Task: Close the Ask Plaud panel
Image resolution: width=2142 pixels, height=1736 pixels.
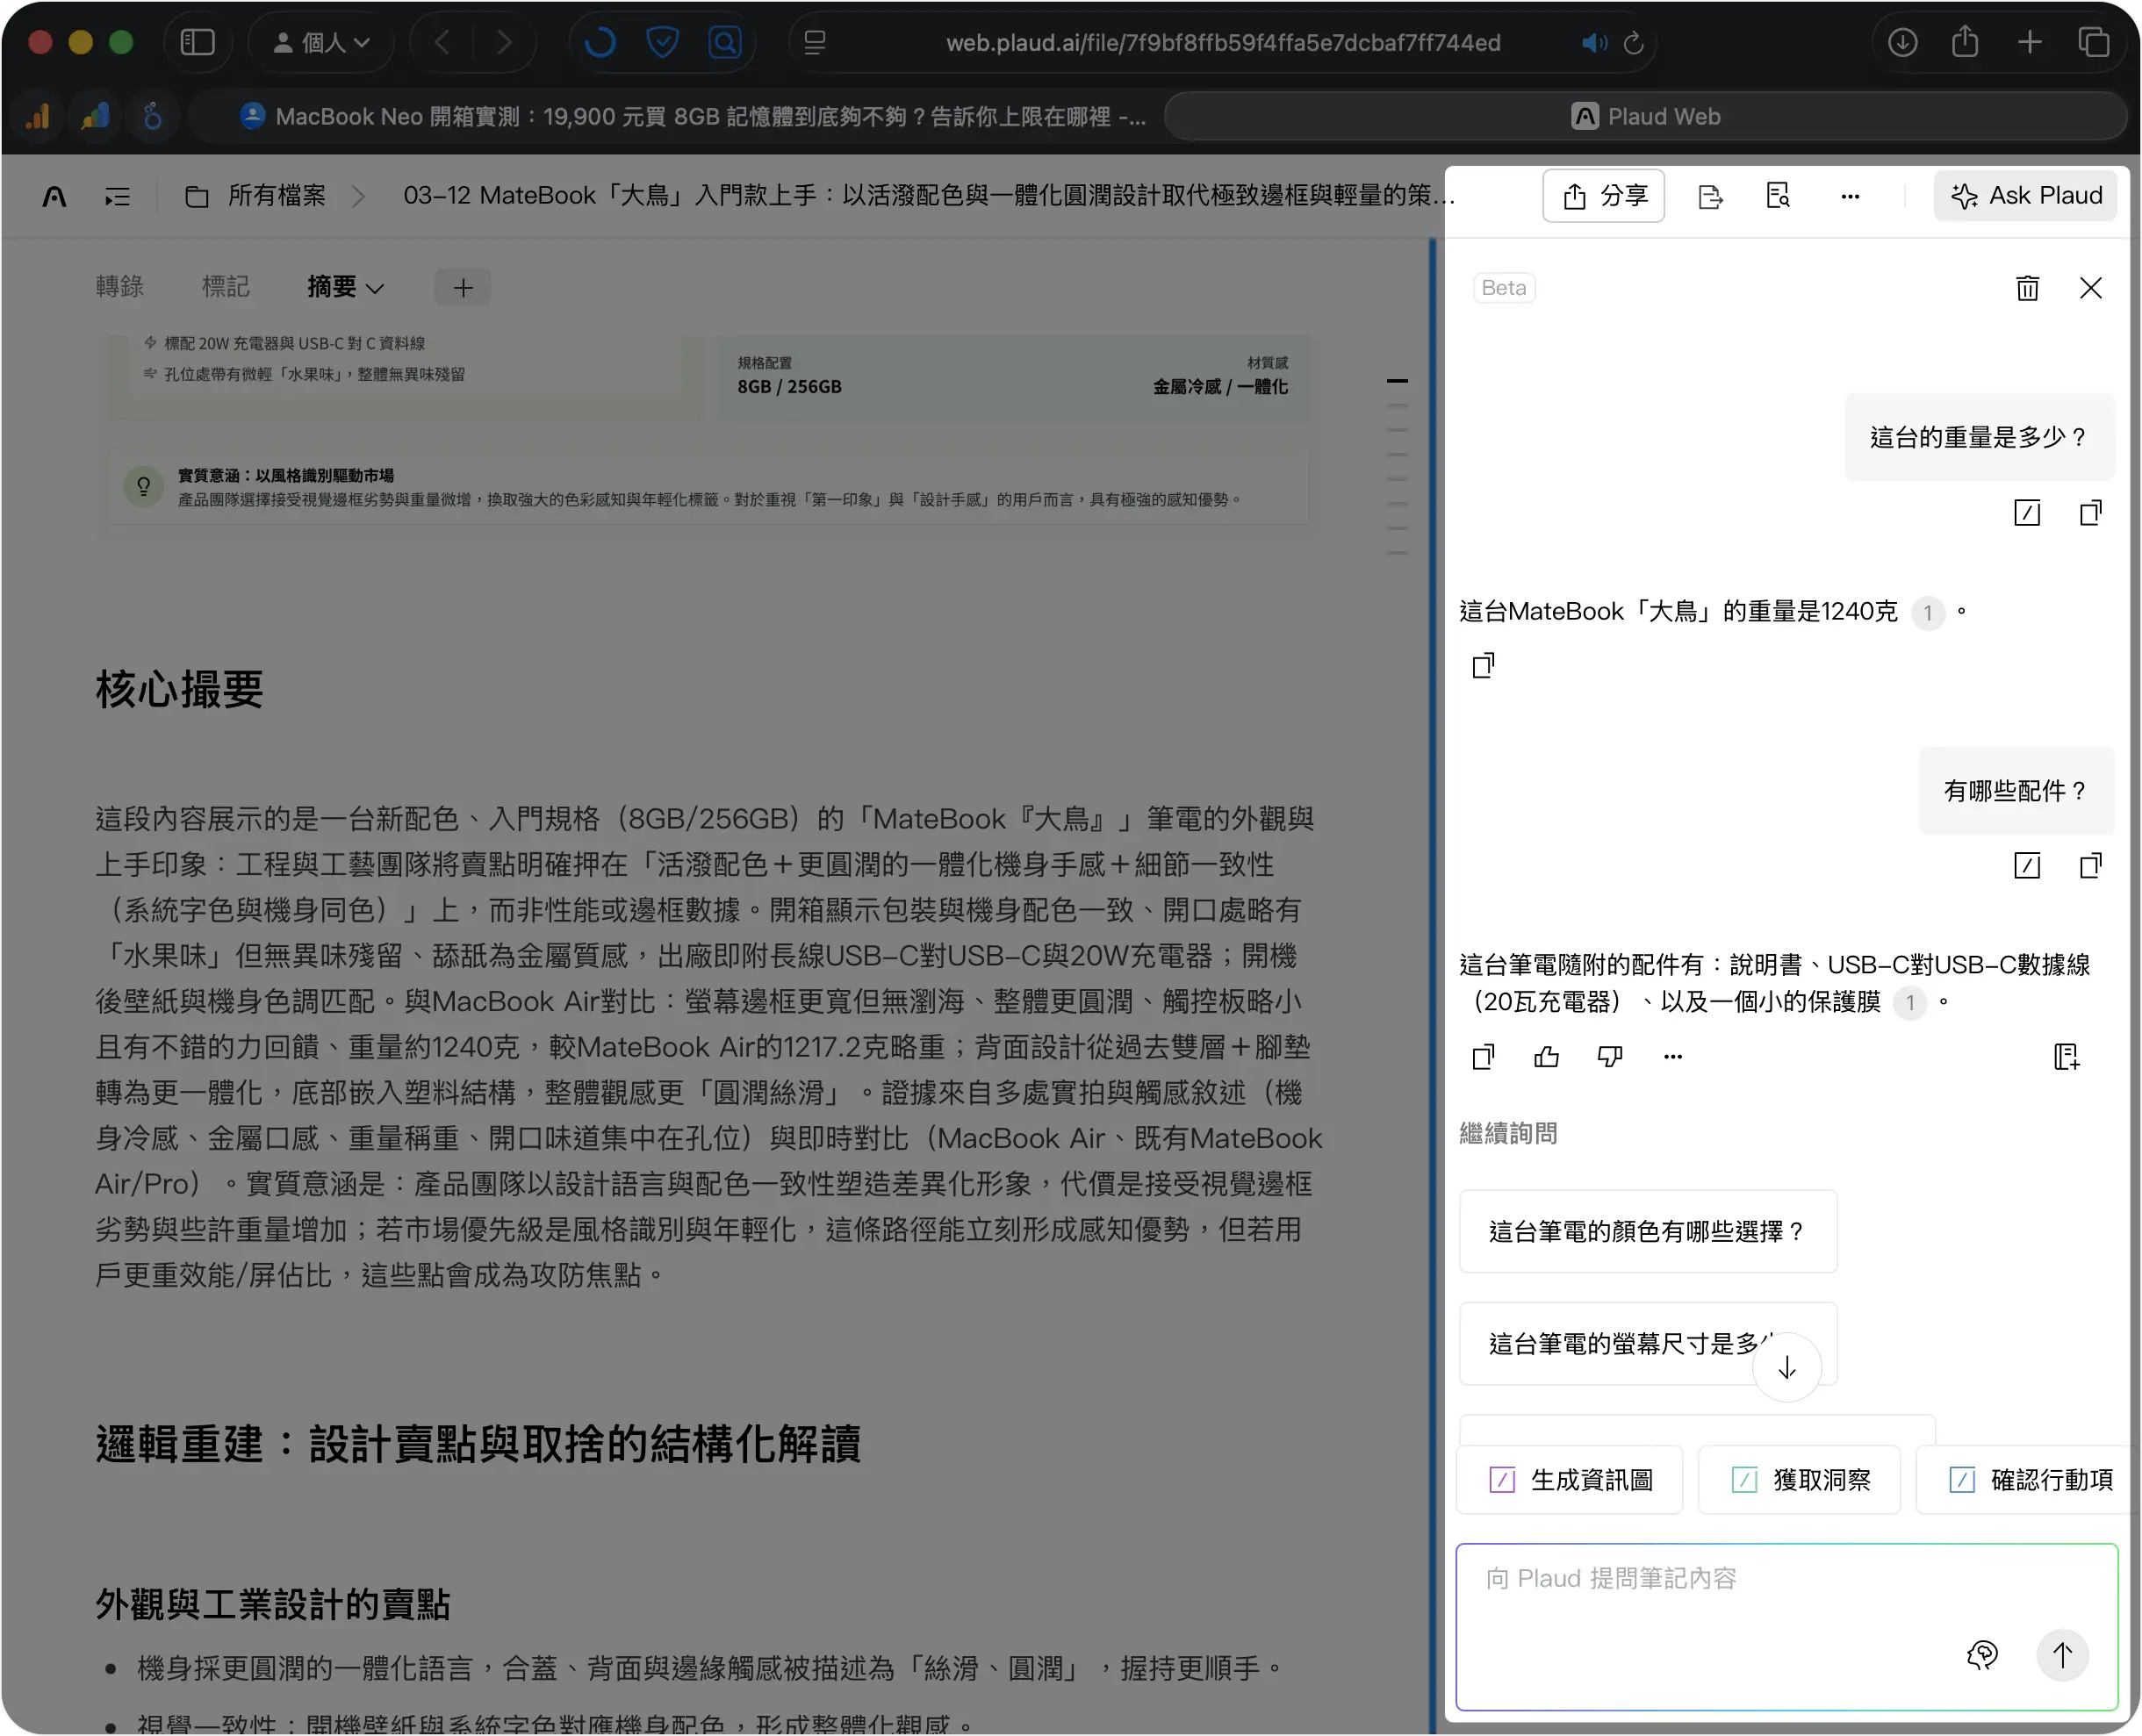Action: 2090,288
